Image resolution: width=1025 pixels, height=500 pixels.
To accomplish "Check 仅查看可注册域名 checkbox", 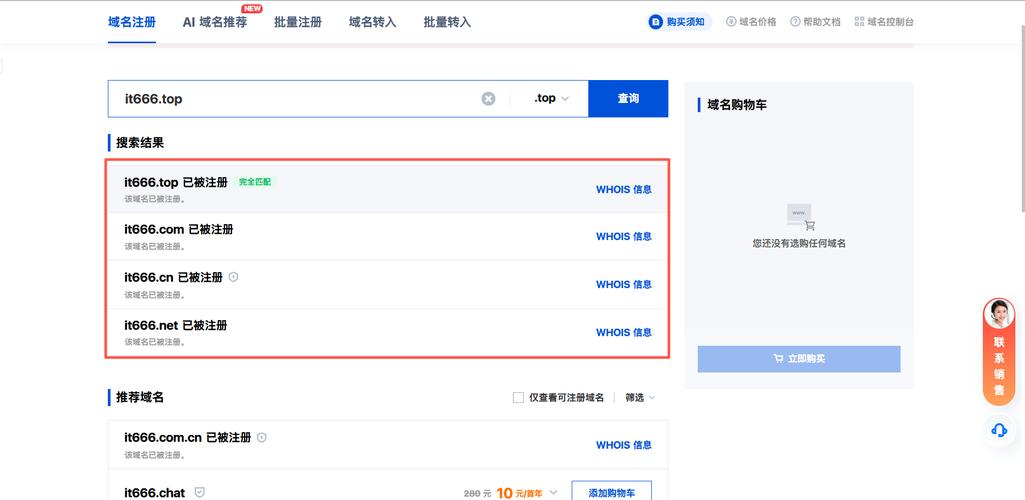I will click(518, 397).
